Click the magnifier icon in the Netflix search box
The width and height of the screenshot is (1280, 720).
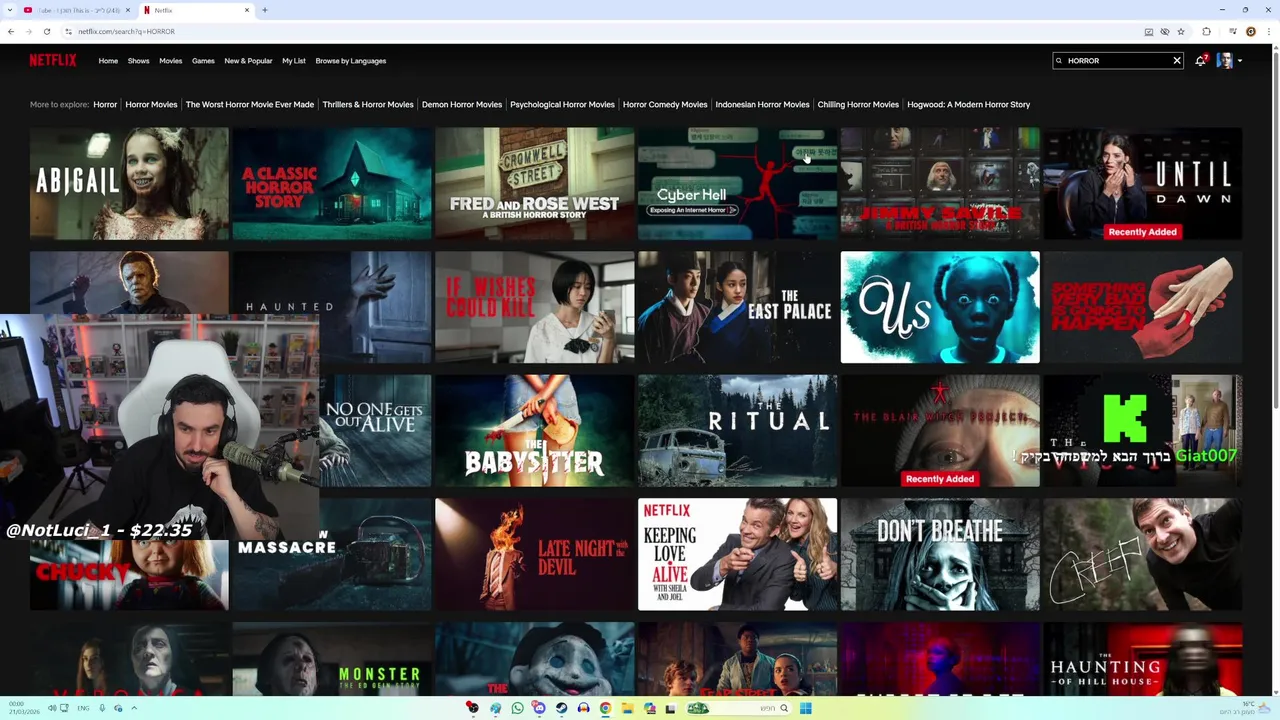point(1059,61)
